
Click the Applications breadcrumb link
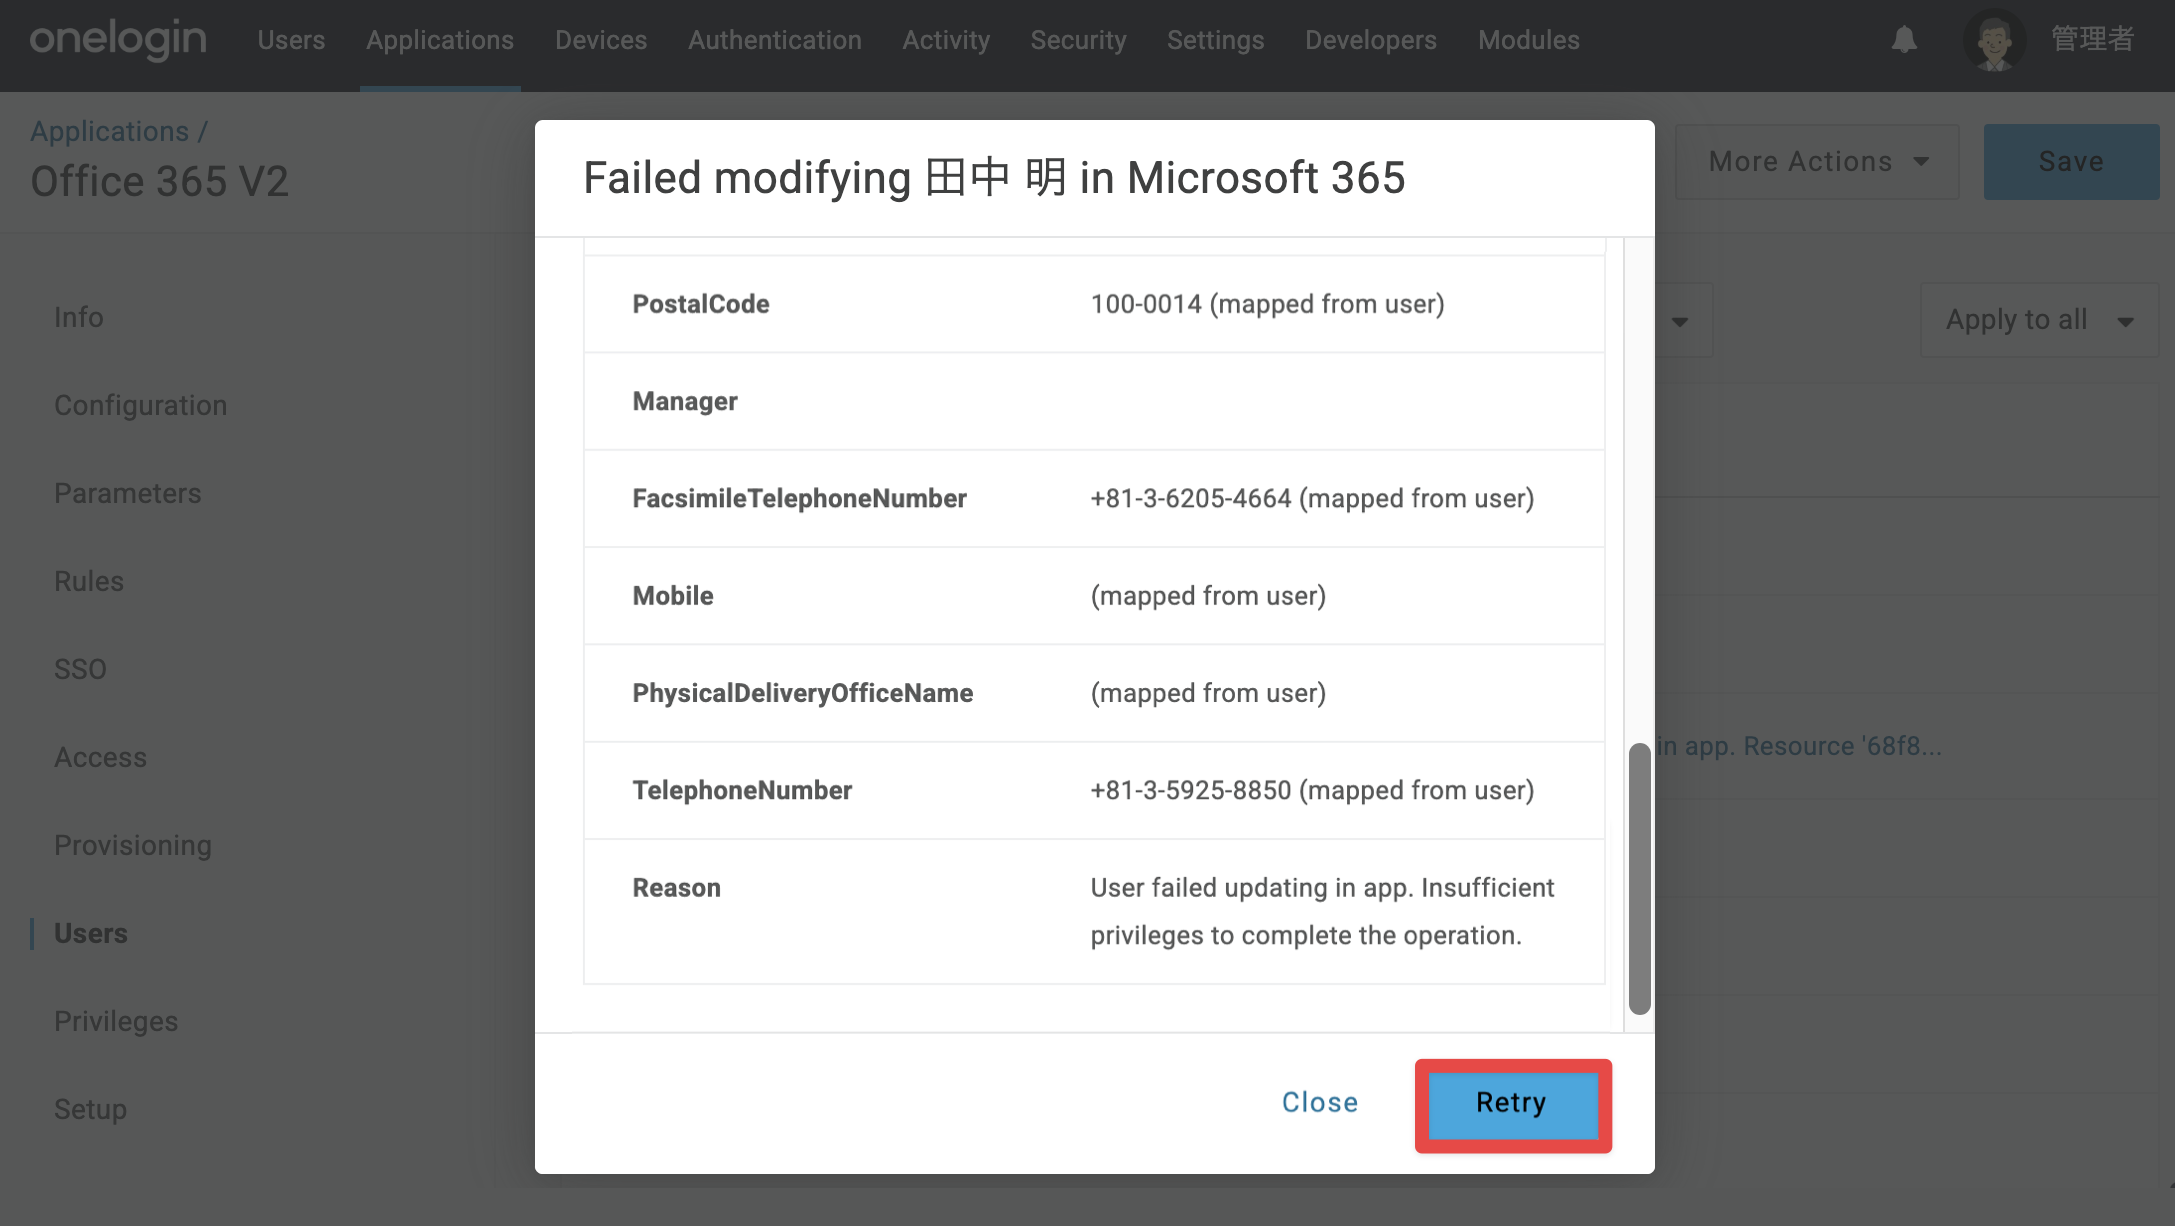pyautogui.click(x=109, y=131)
